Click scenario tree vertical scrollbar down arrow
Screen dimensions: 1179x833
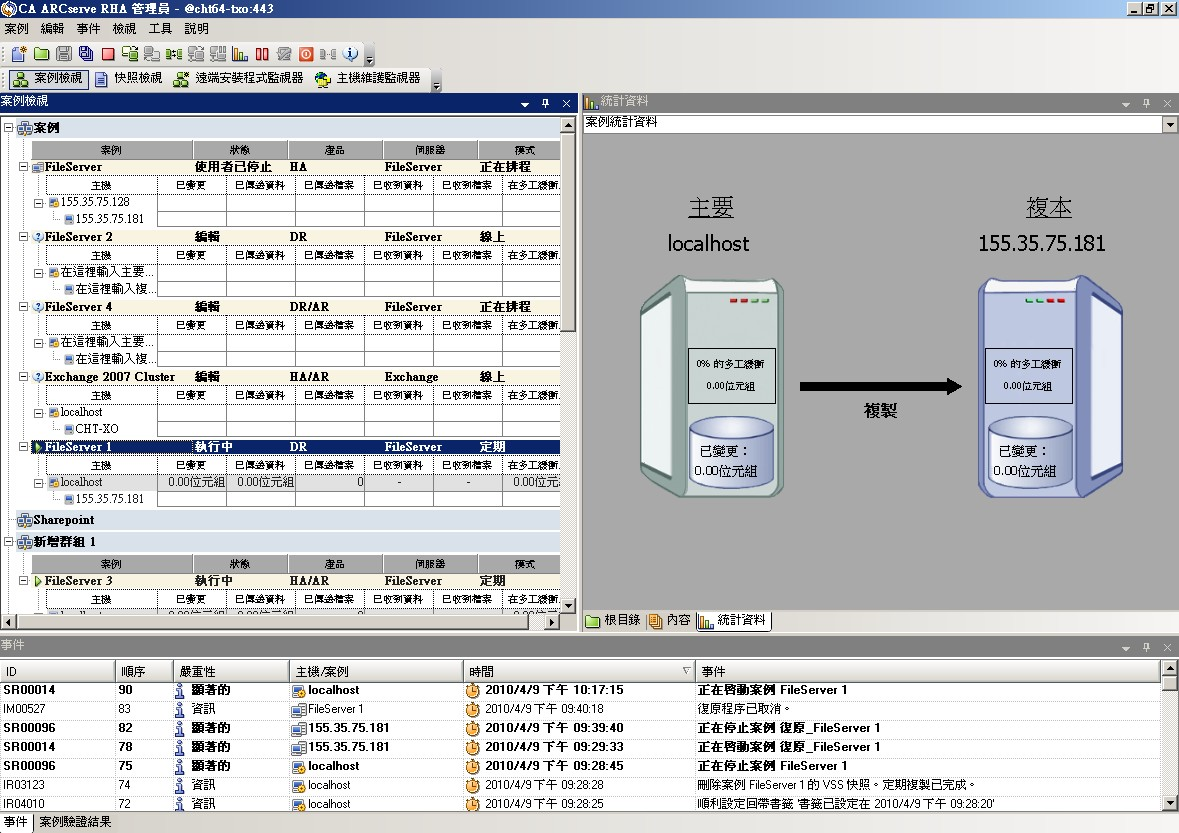click(568, 605)
